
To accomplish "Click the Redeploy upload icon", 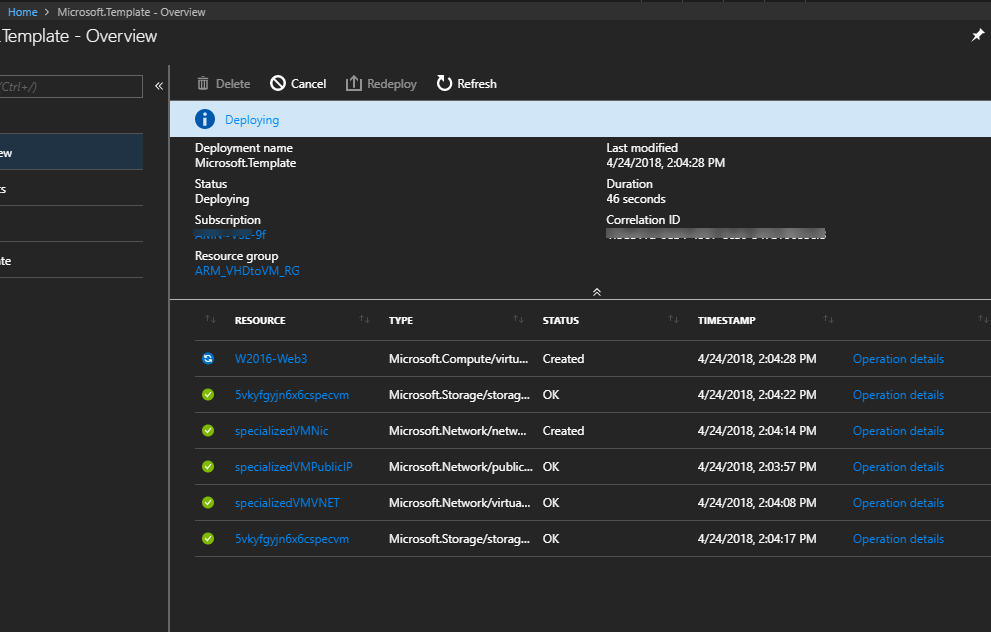I will (x=354, y=83).
